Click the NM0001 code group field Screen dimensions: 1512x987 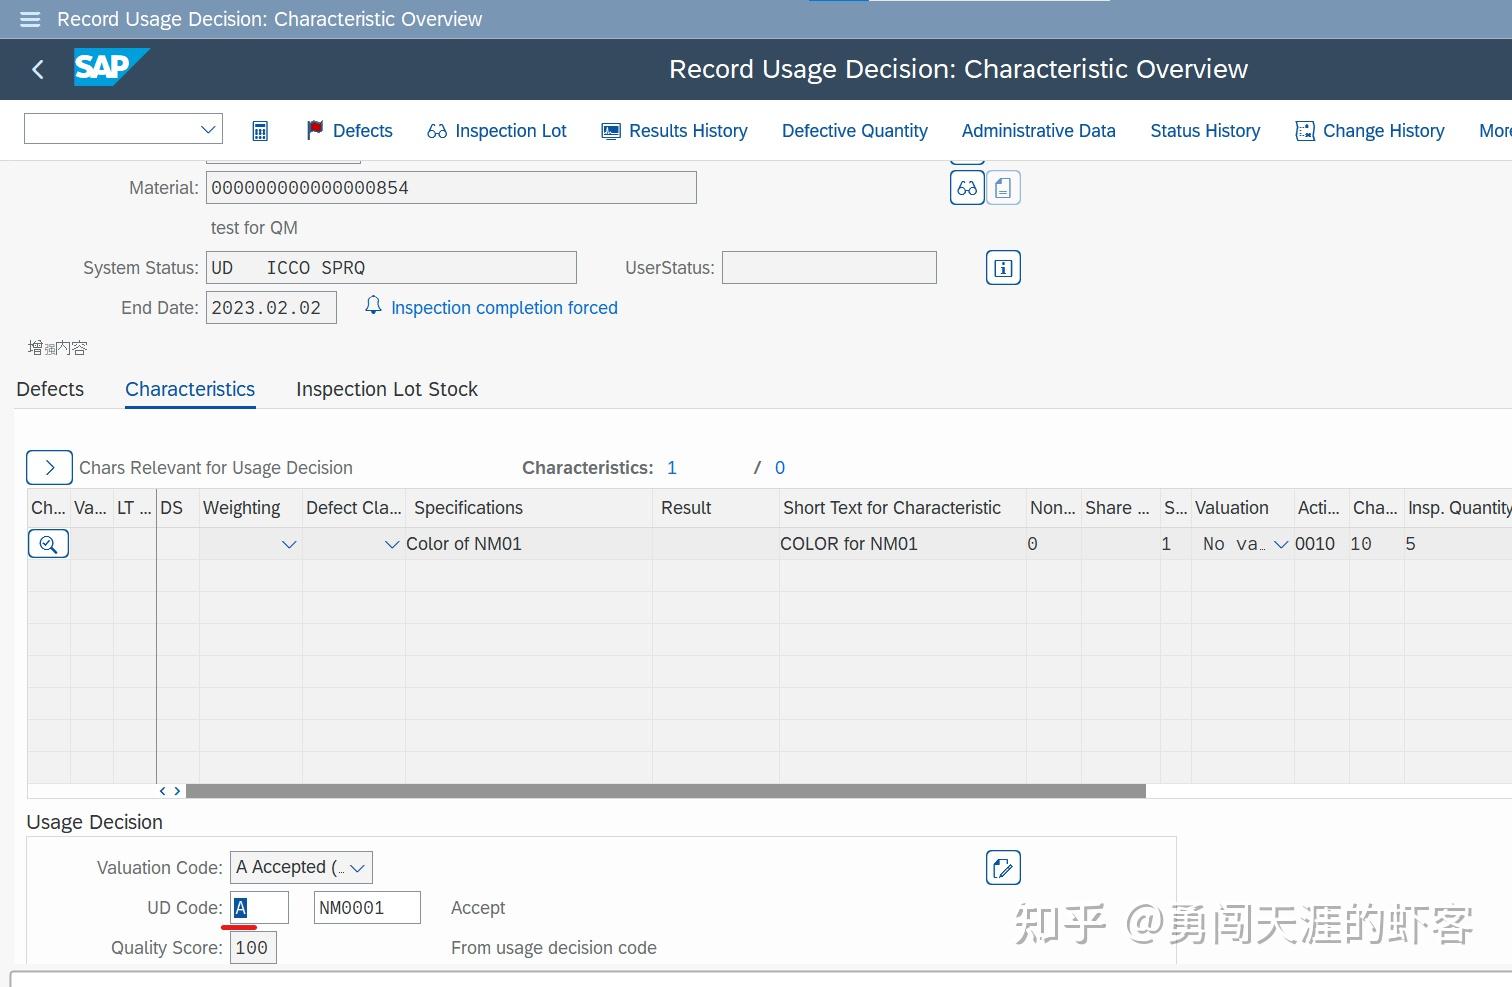(x=367, y=908)
